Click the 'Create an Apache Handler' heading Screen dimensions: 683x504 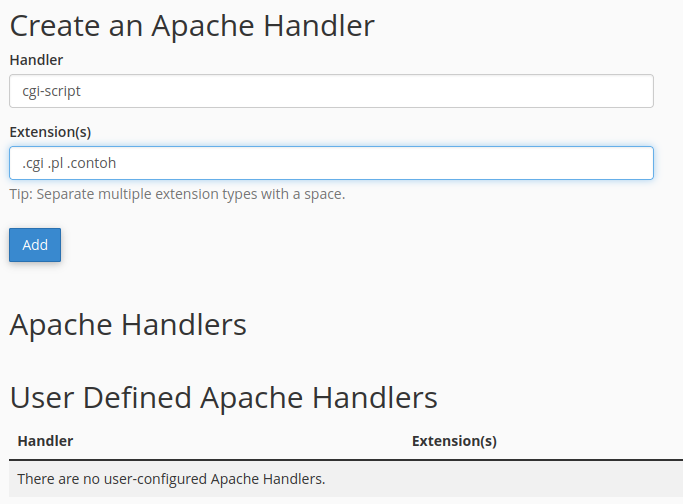(192, 26)
